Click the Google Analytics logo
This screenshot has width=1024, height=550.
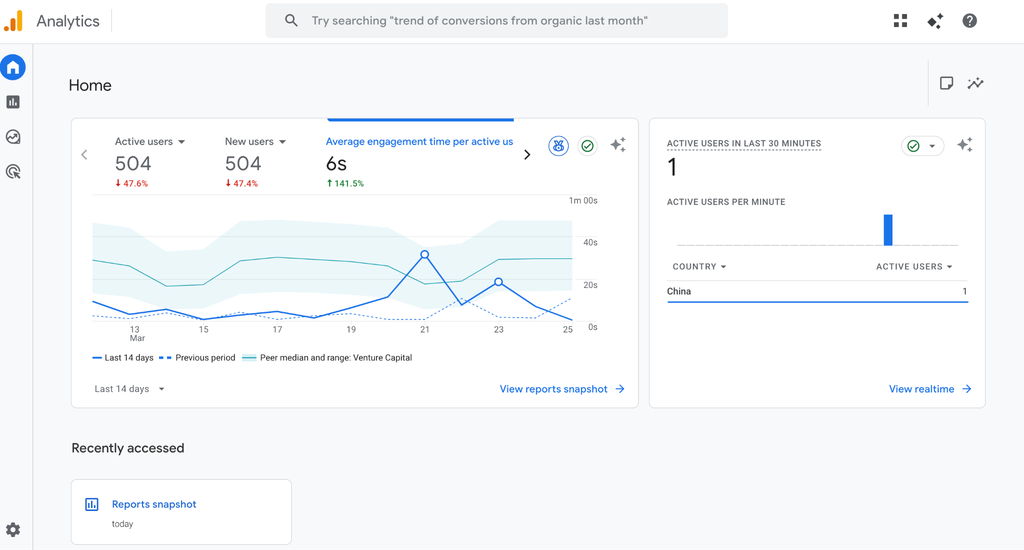(x=13, y=21)
